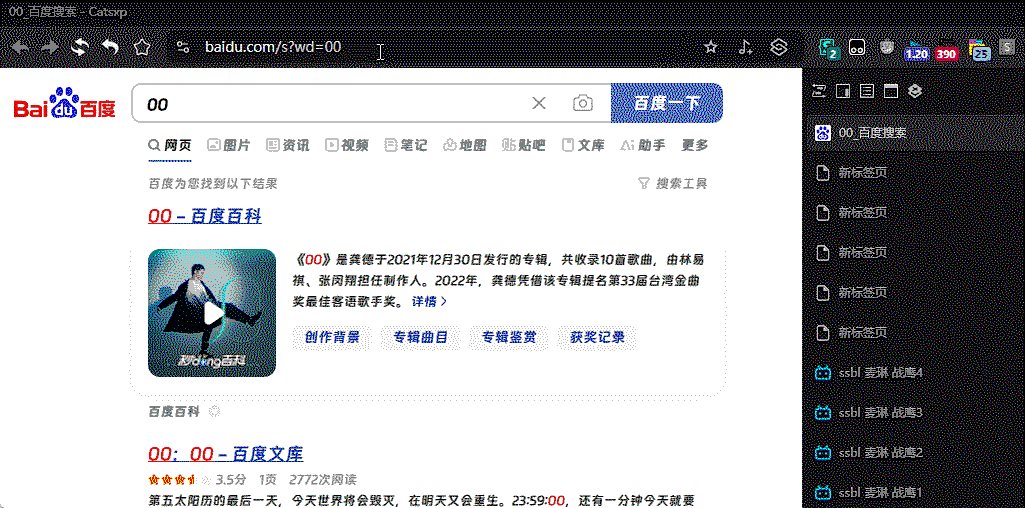Bookmark this page with the star icon
Image resolution: width=1025 pixels, height=508 pixels.
coord(711,47)
